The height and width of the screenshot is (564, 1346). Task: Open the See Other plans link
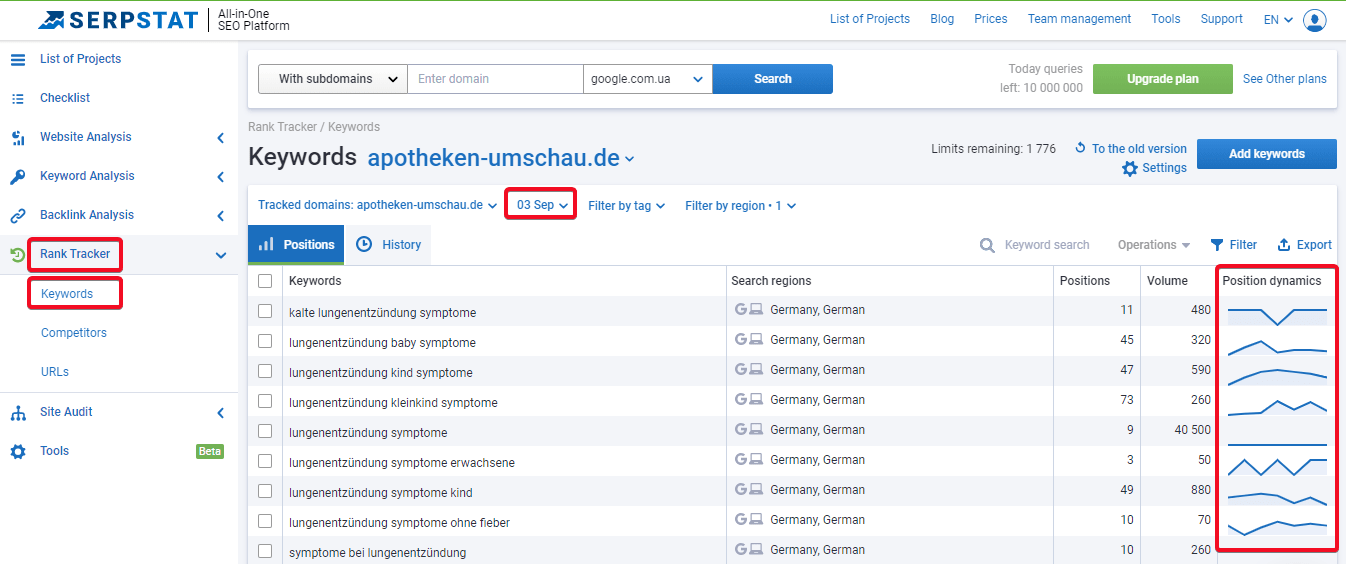[1284, 79]
